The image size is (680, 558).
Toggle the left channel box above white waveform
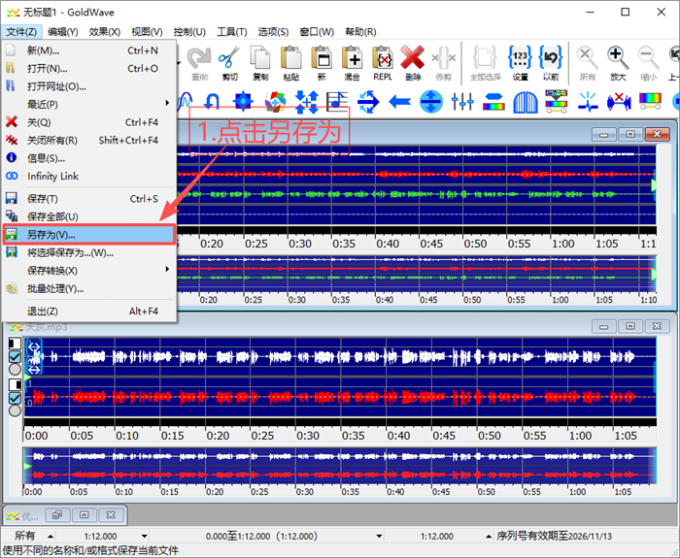(15, 344)
